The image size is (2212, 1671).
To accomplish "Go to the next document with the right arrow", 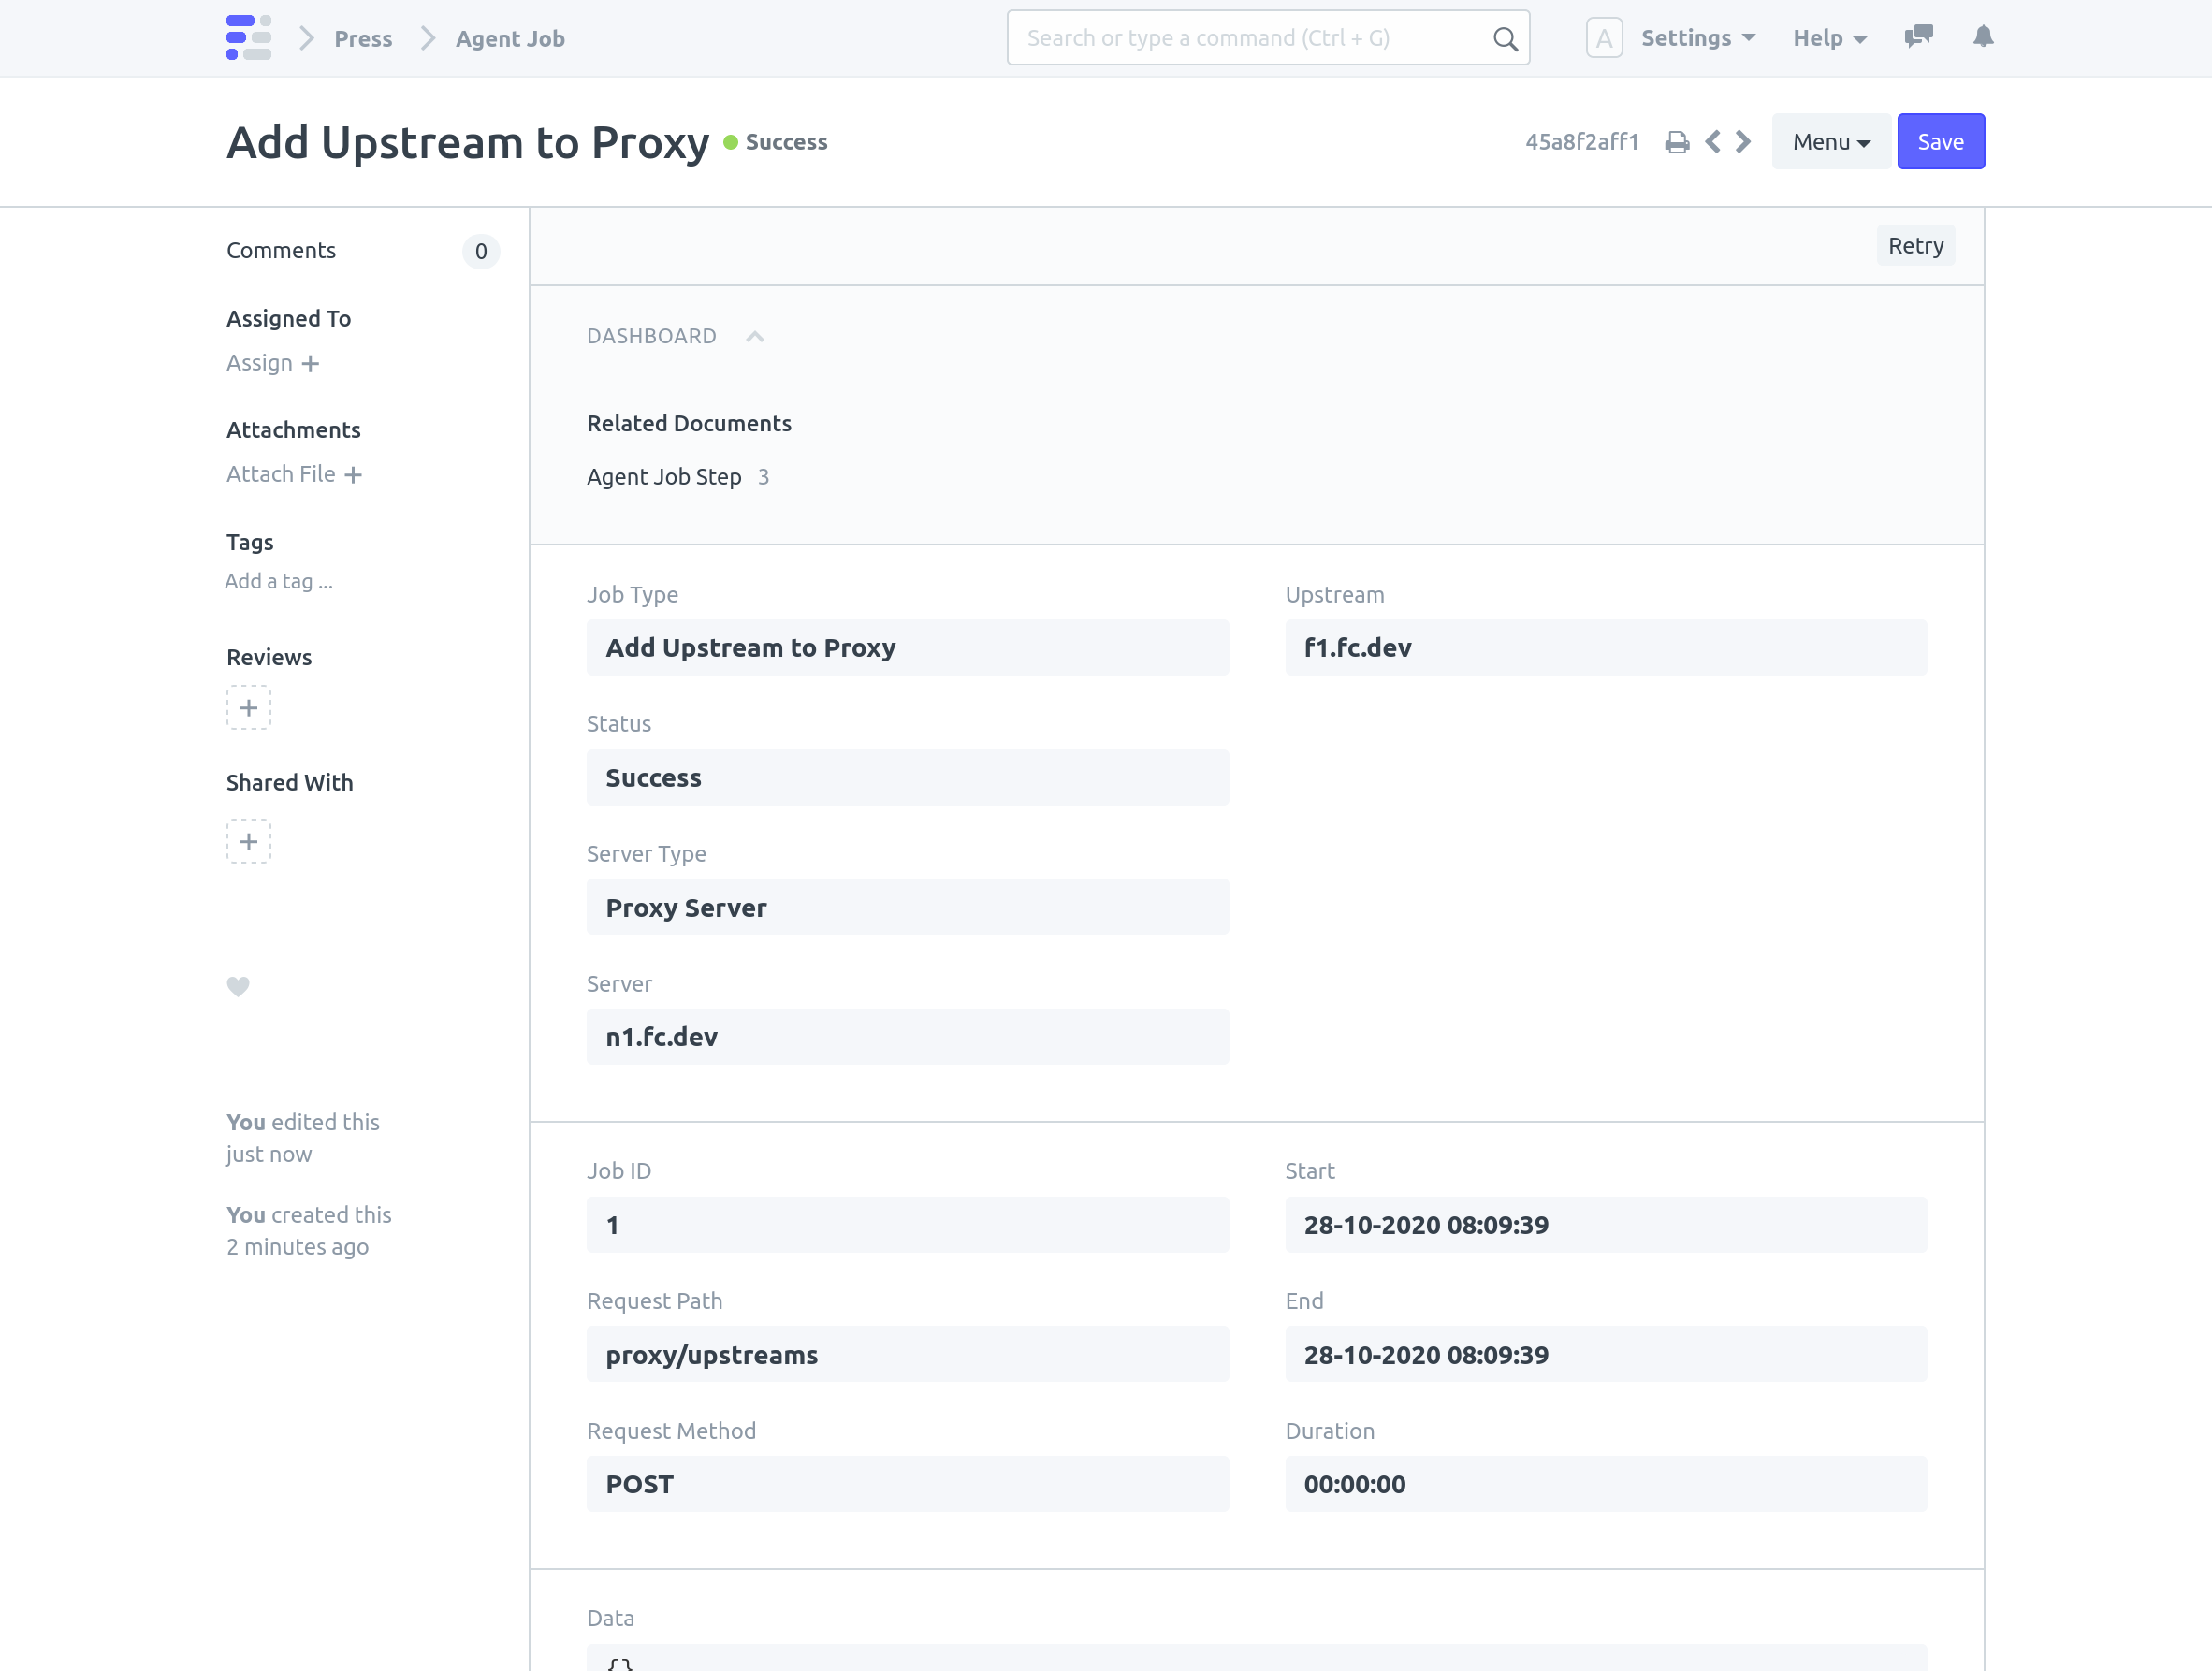I will coord(1744,141).
